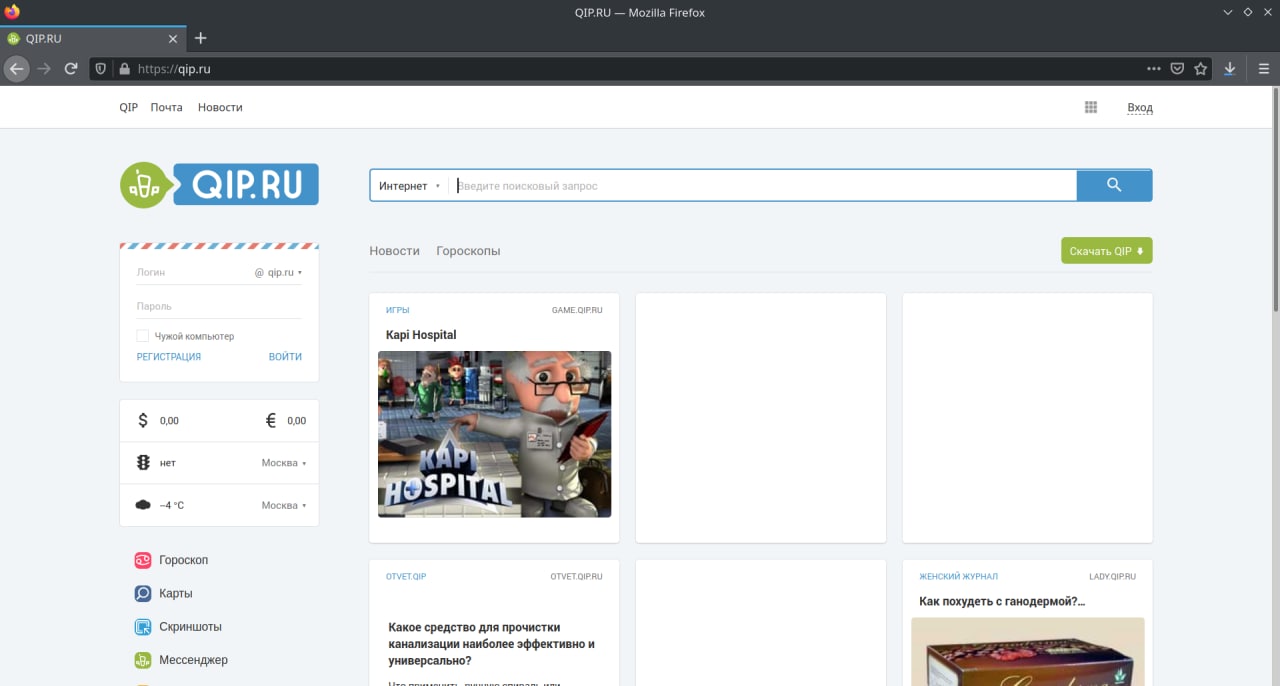Click the dollar rate value 0,00
This screenshot has height=686, width=1280.
(x=169, y=421)
